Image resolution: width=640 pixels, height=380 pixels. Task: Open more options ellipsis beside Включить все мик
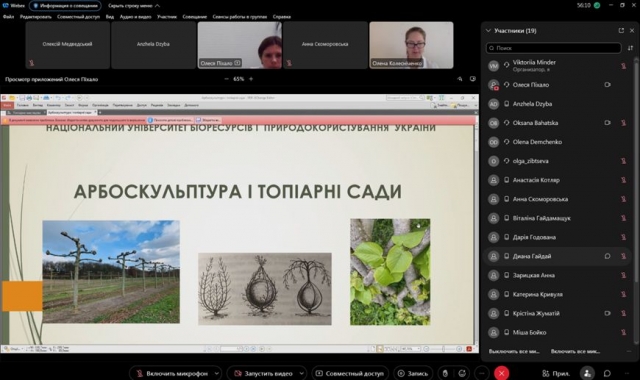pos(629,351)
